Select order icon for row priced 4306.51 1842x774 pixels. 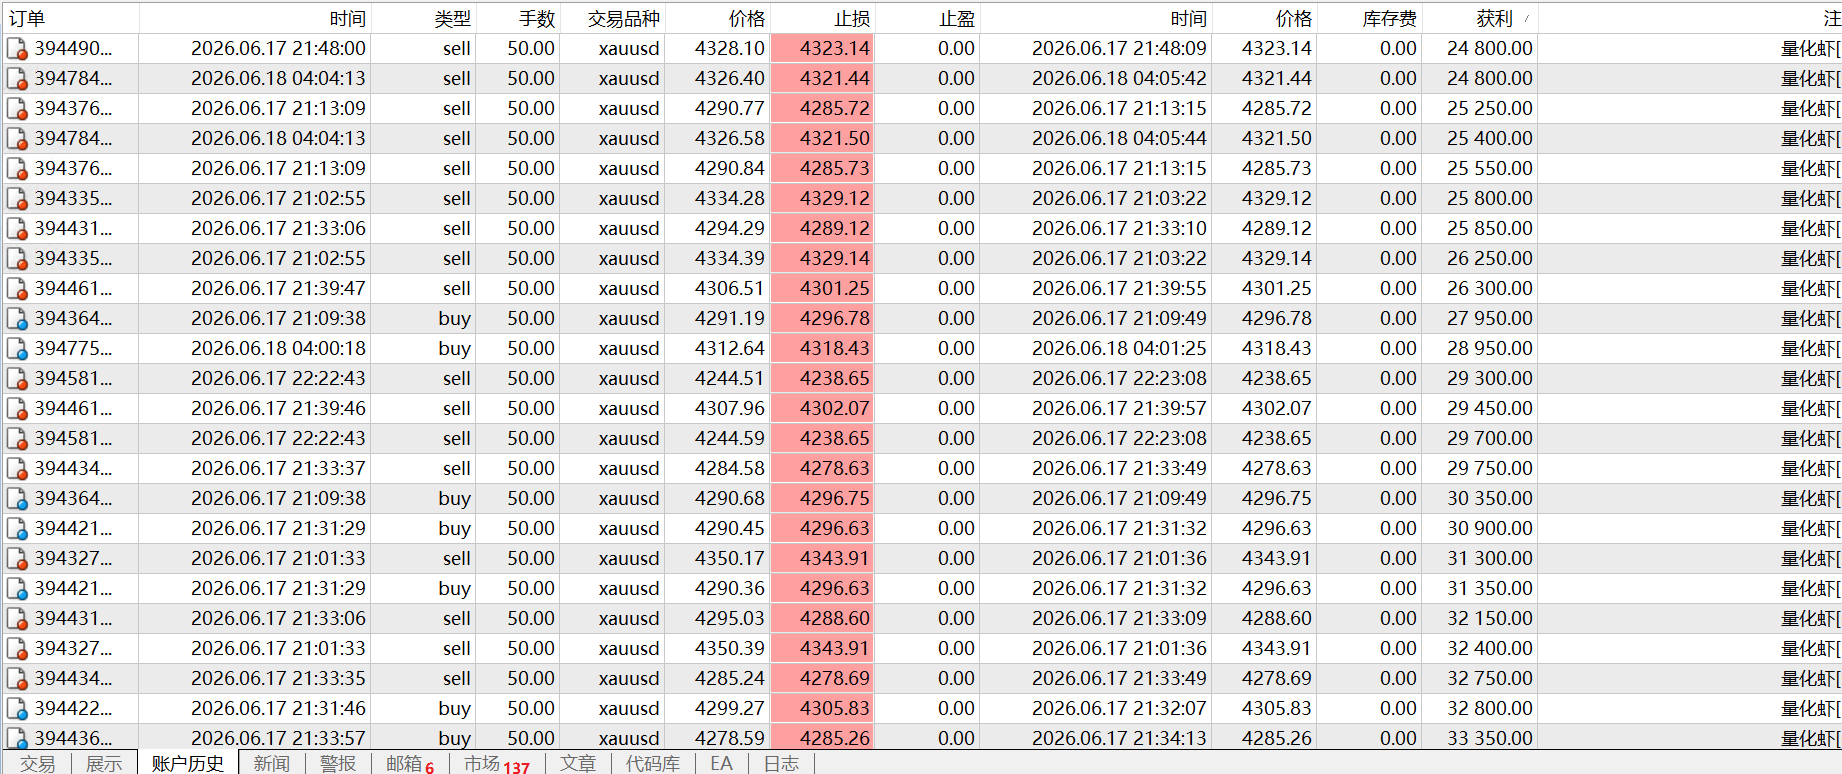[x=17, y=289]
